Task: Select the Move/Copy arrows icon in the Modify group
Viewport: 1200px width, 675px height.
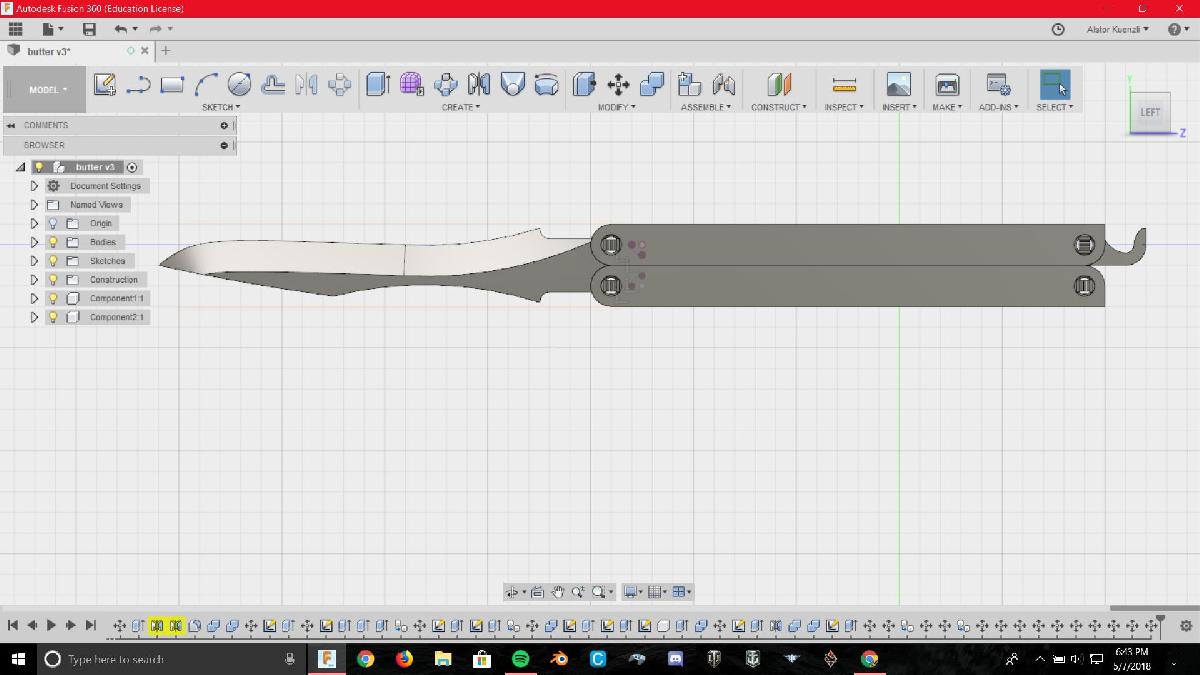Action: tap(618, 85)
